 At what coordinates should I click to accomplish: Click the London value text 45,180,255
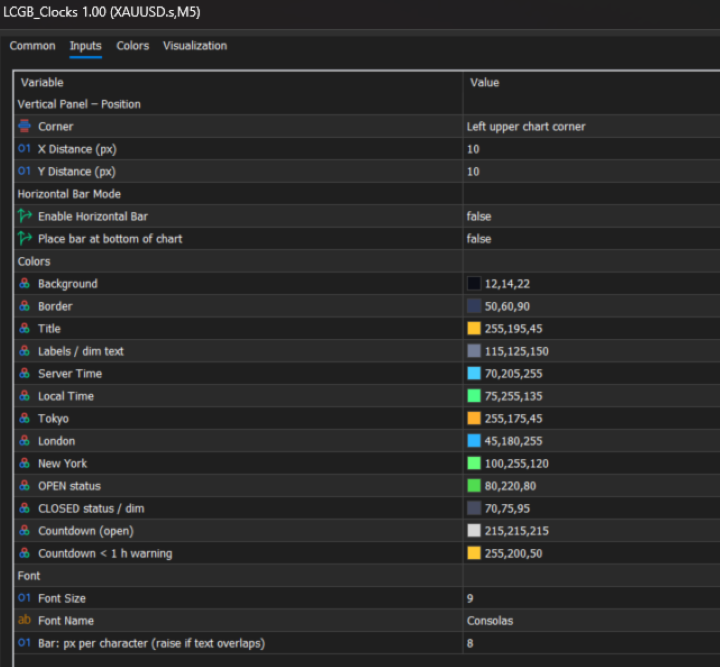[x=513, y=441]
